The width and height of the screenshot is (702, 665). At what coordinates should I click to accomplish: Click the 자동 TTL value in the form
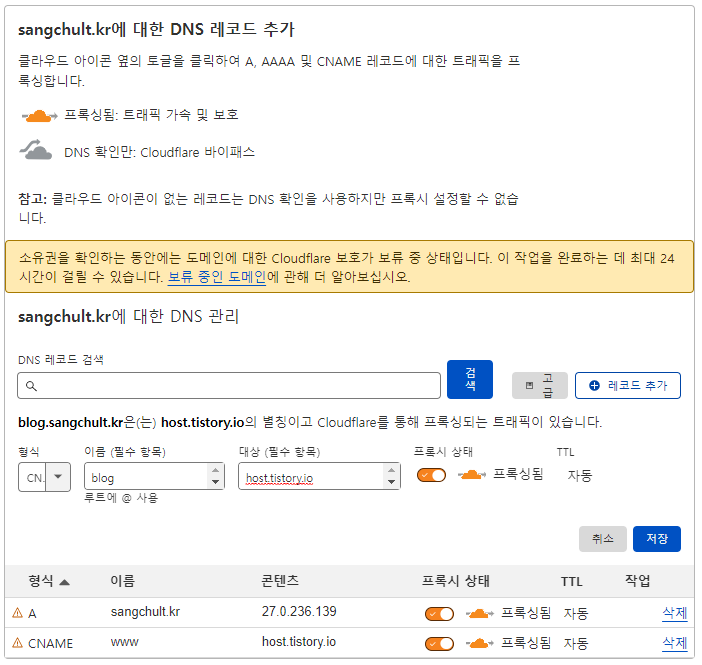(580, 475)
